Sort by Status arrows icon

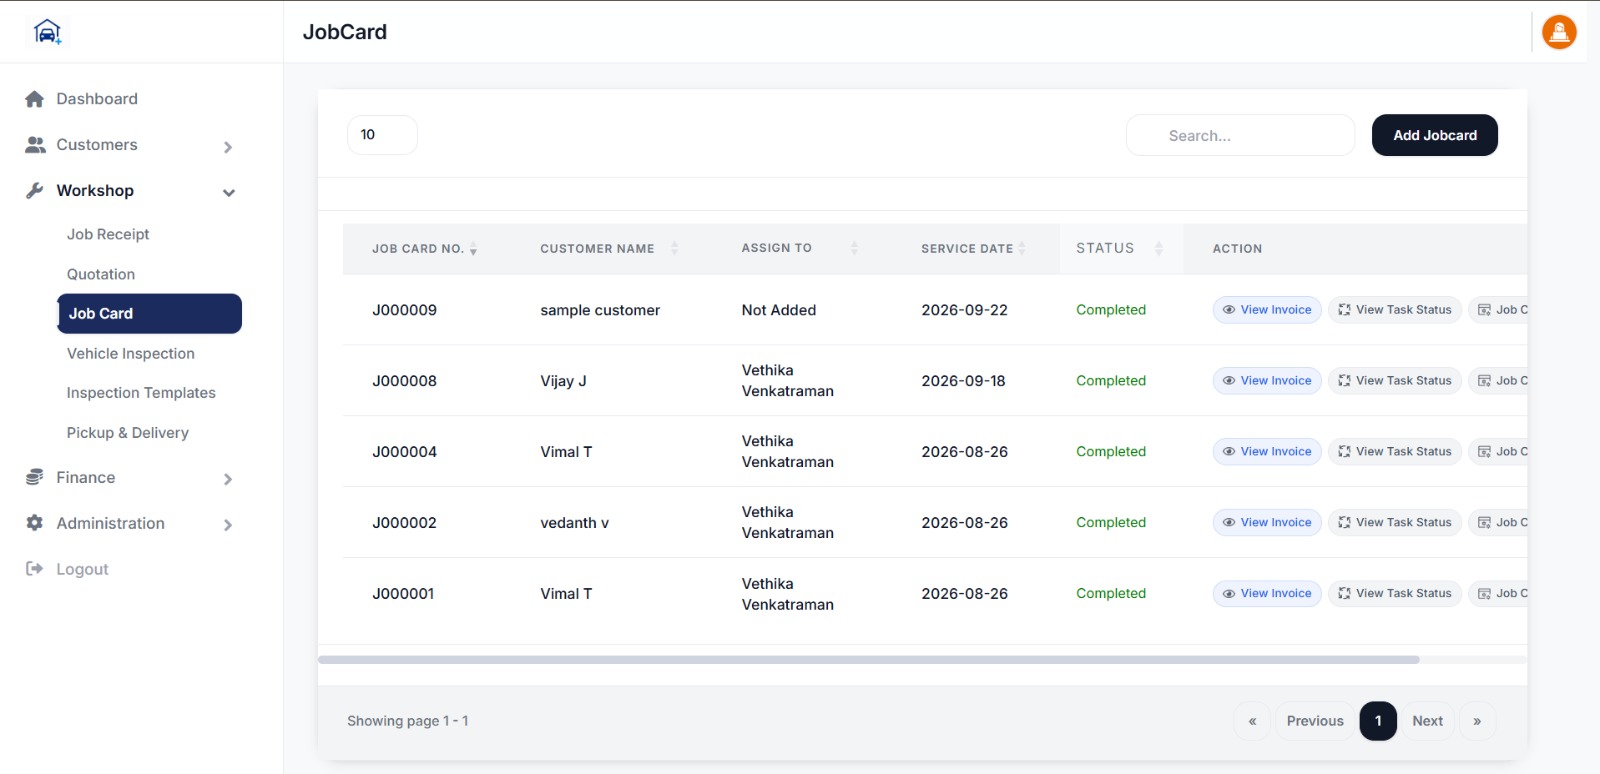[1159, 248]
